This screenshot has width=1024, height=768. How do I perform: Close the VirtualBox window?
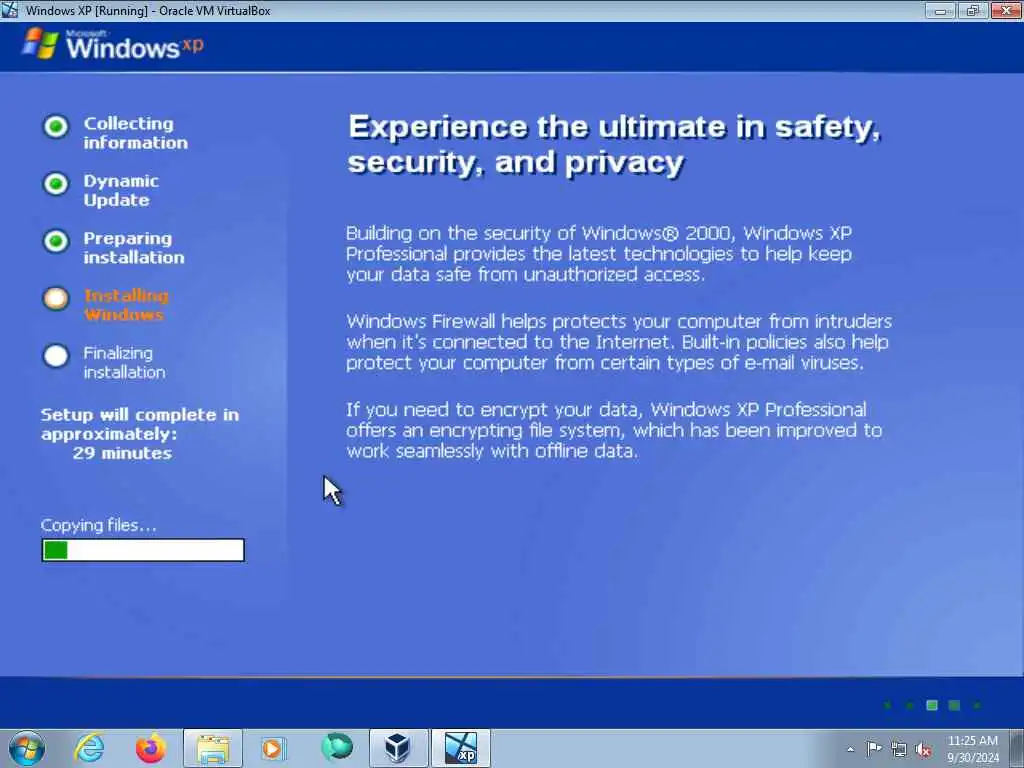click(1006, 10)
